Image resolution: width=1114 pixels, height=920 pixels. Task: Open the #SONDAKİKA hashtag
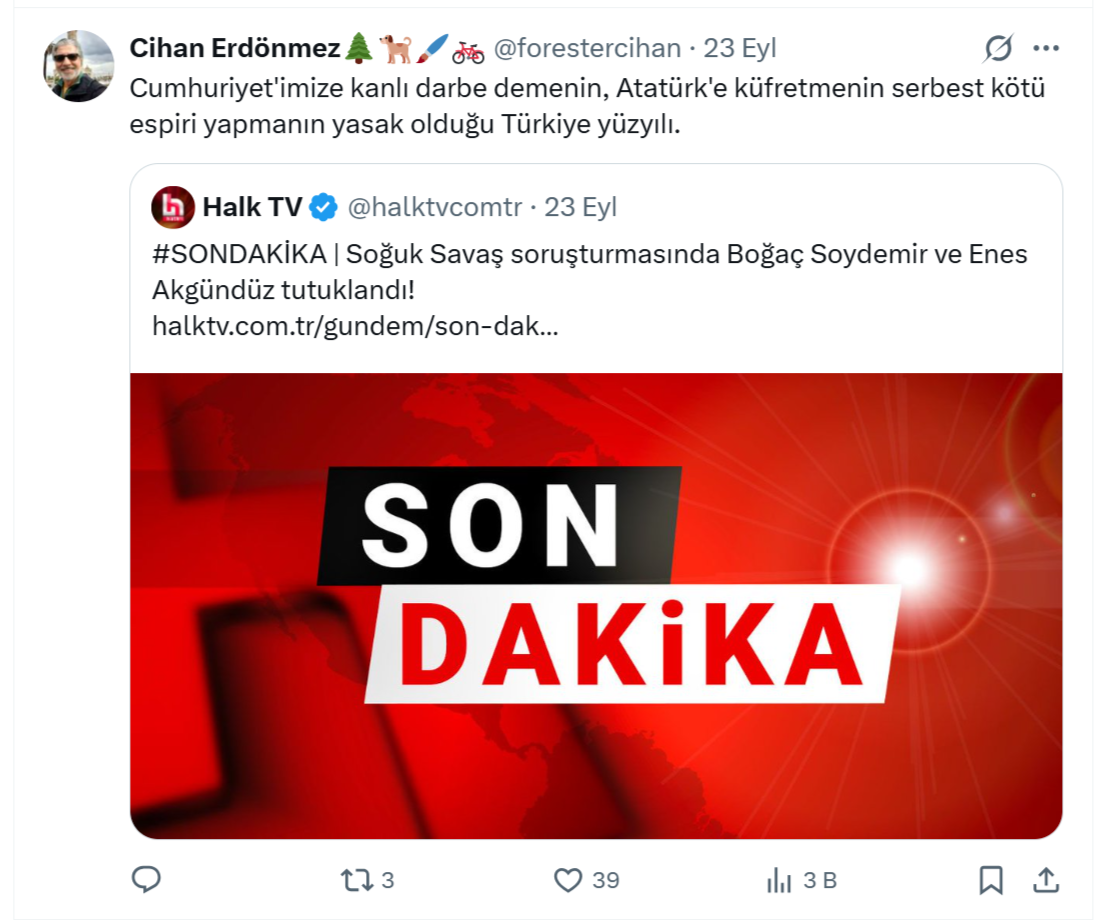(239, 254)
